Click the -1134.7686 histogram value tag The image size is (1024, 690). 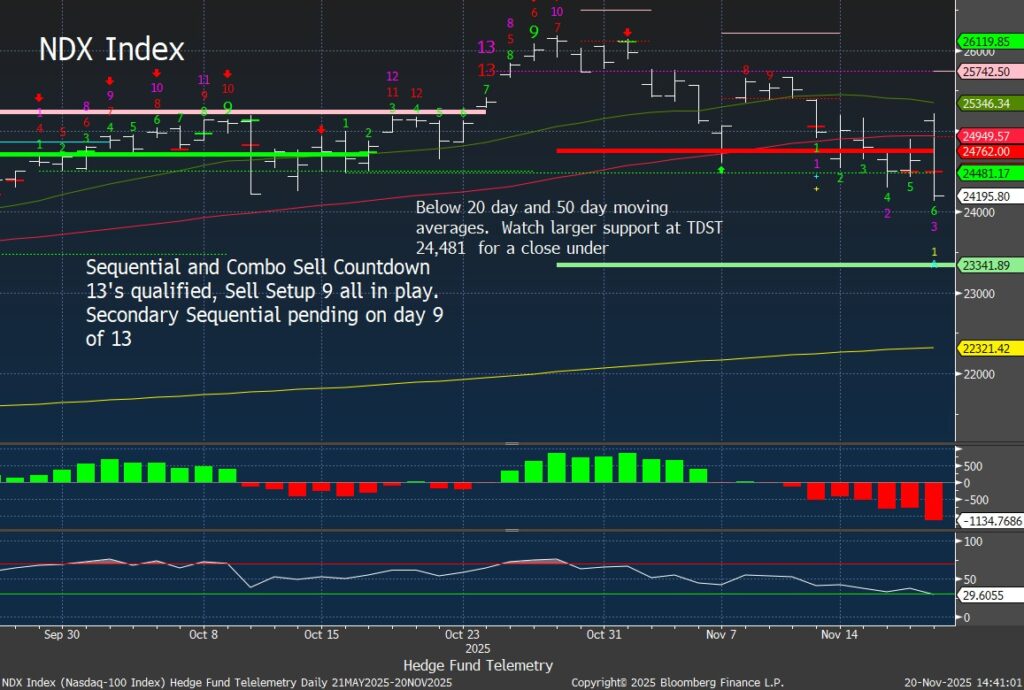[x=988, y=521]
